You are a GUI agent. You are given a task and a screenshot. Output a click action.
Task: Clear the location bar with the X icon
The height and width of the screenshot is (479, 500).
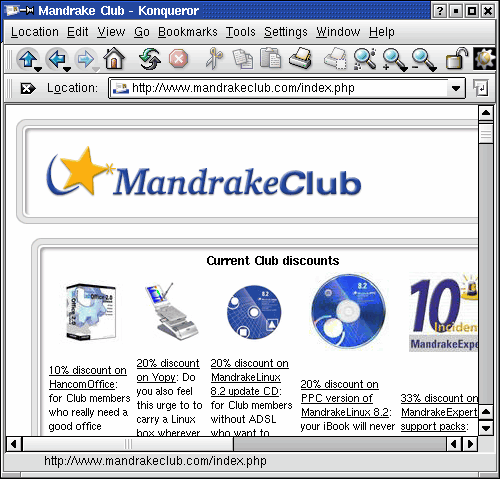point(28,88)
